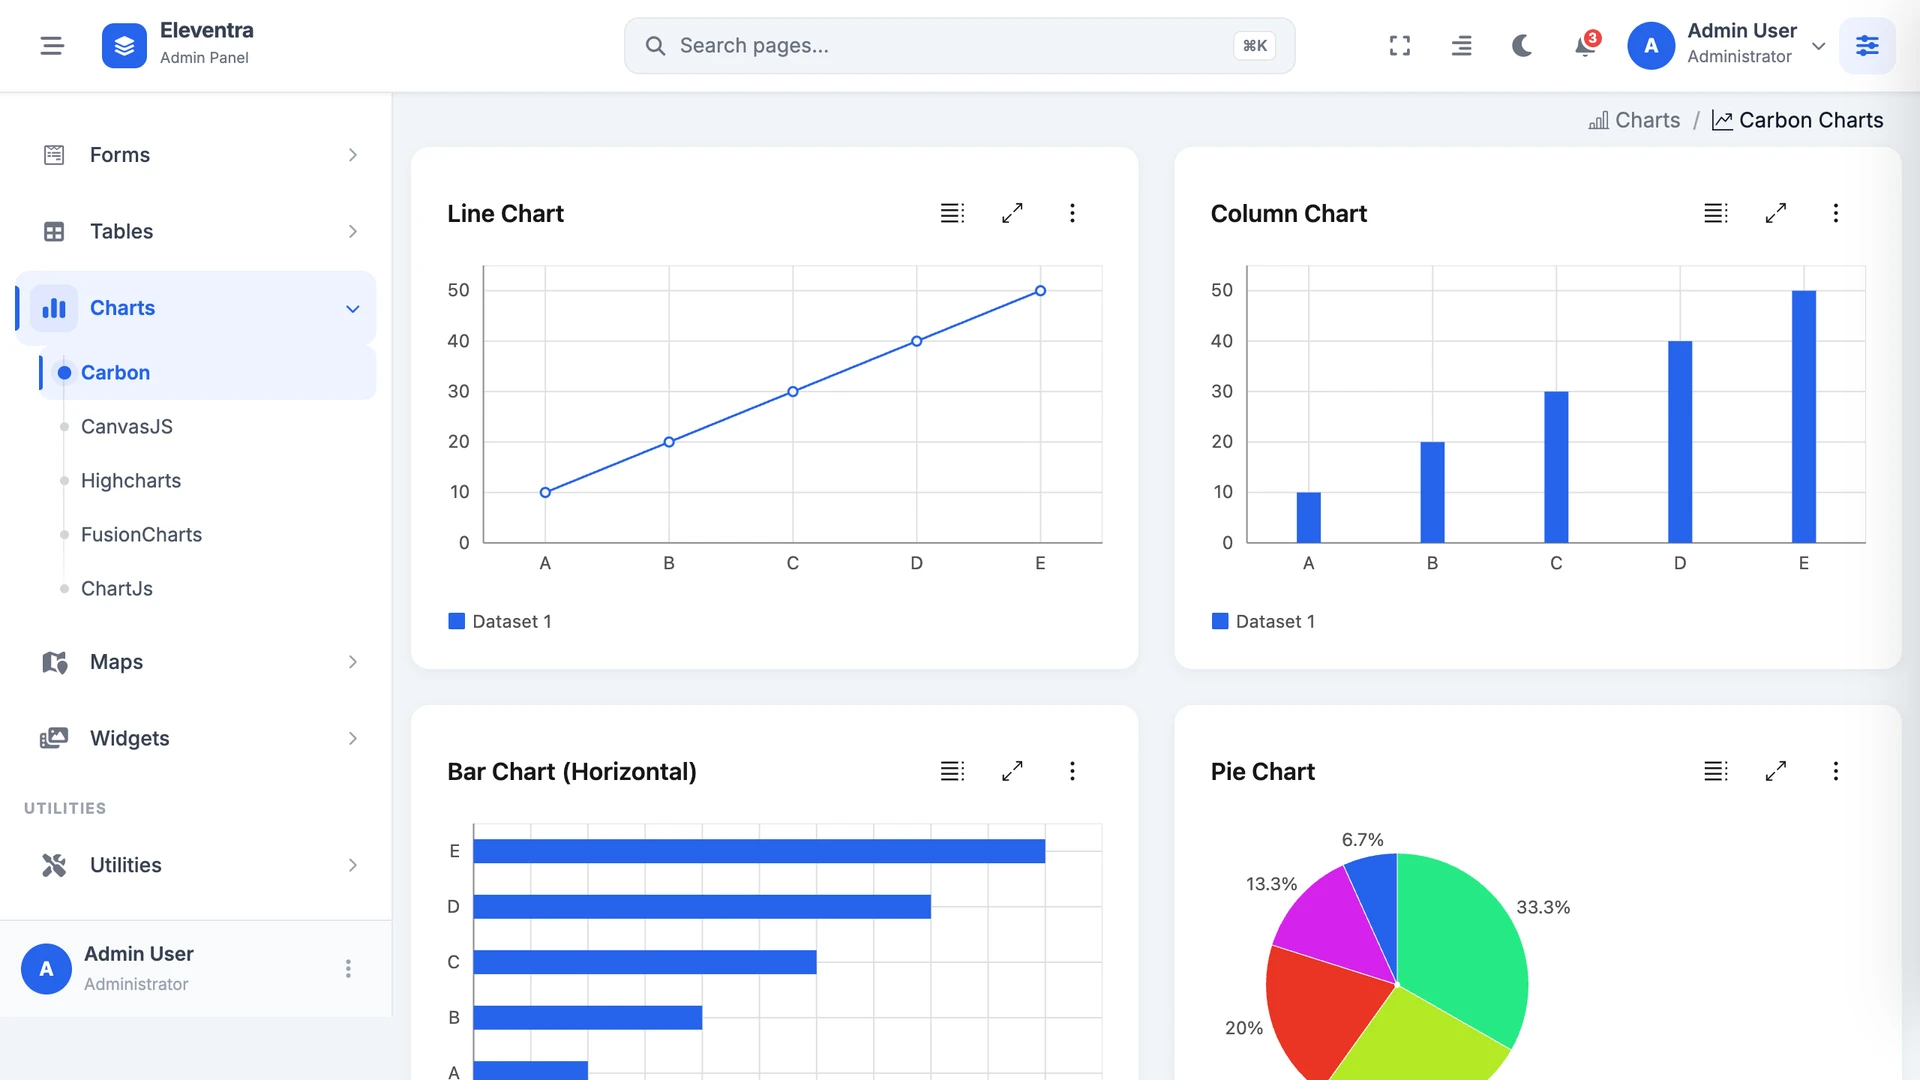Open the settings sliders panel button
This screenshot has height=1080, width=1920.
click(x=1867, y=46)
